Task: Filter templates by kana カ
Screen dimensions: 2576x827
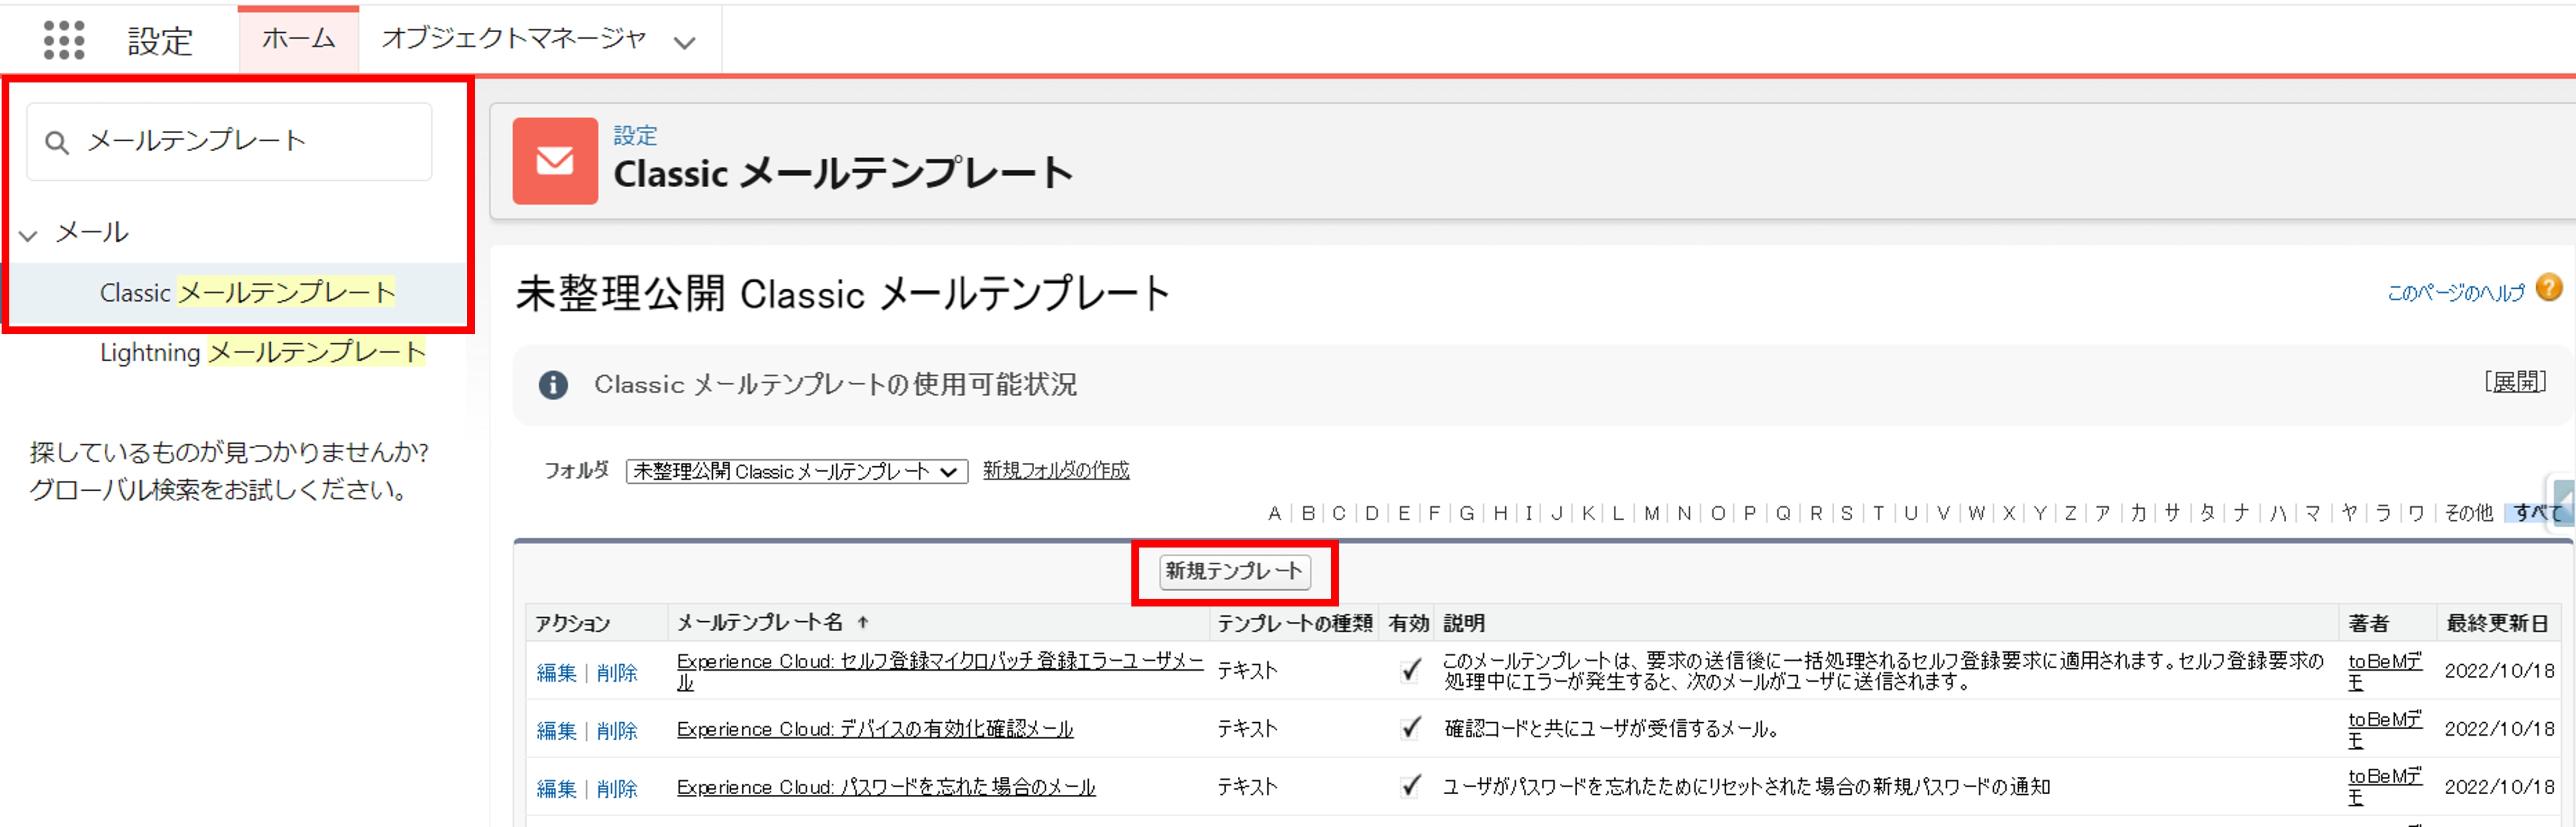Action: tap(2138, 513)
